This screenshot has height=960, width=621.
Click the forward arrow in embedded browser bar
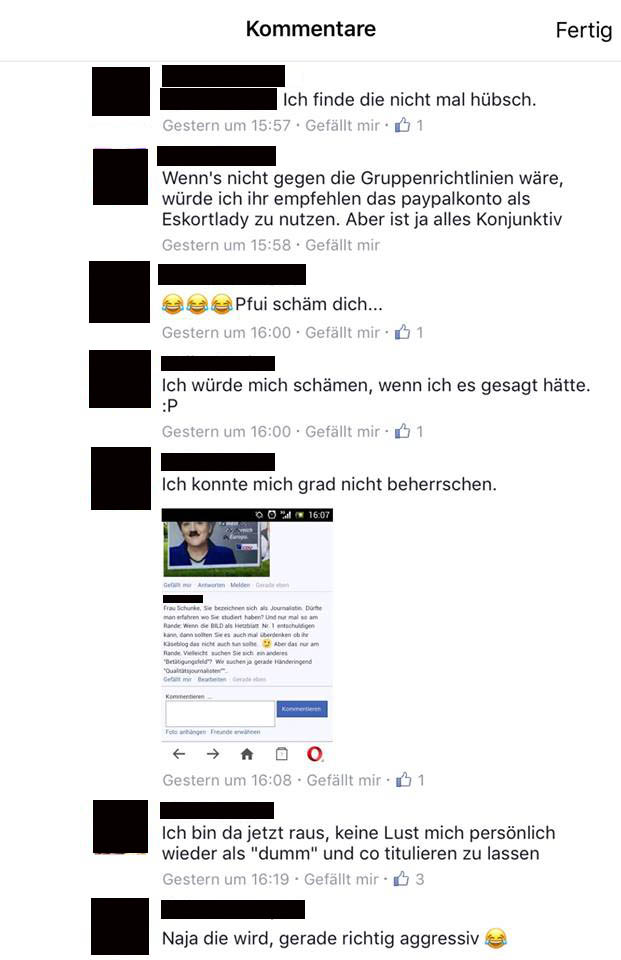(213, 754)
